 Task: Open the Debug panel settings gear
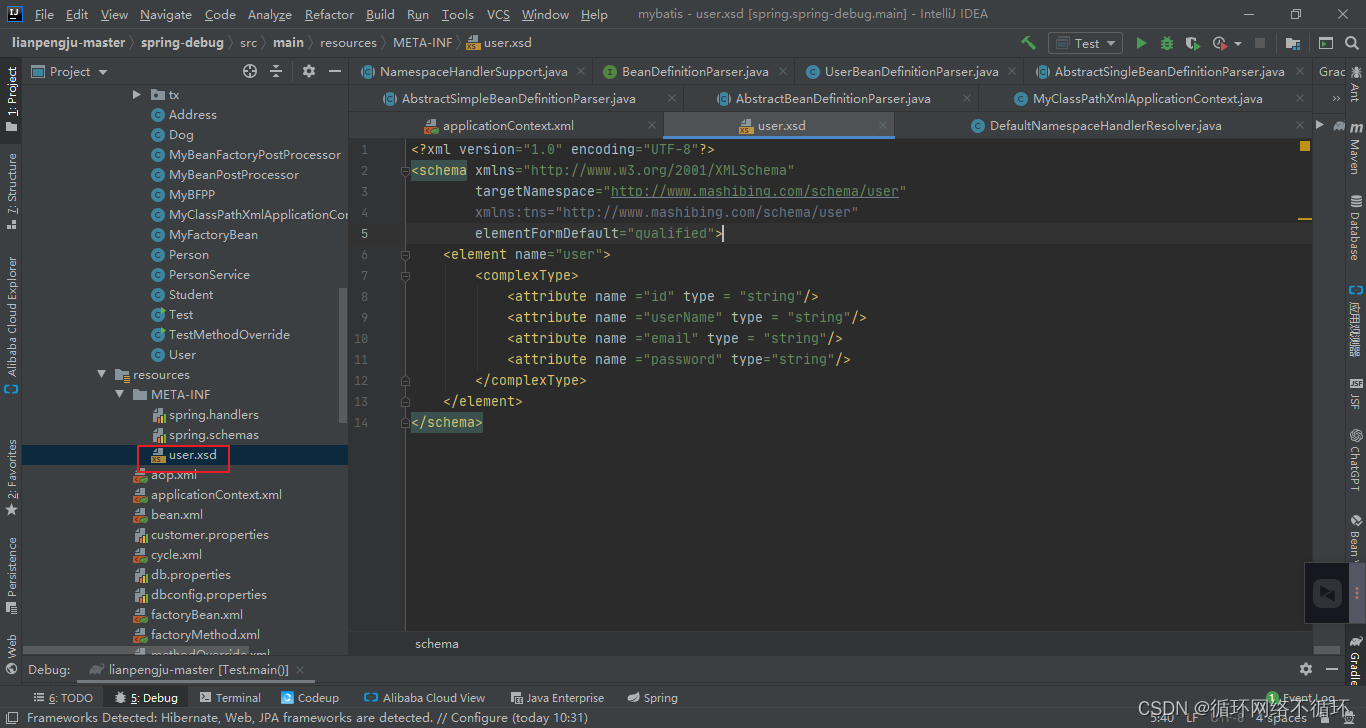pos(1306,669)
